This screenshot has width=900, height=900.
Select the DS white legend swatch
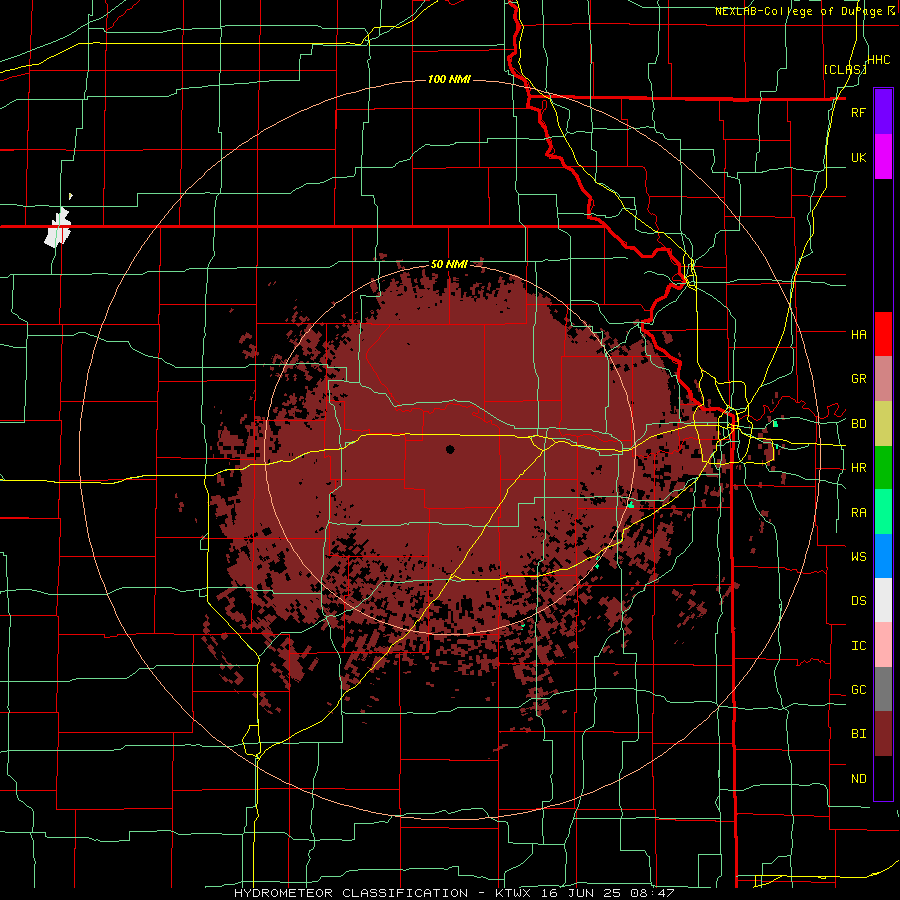tap(883, 600)
